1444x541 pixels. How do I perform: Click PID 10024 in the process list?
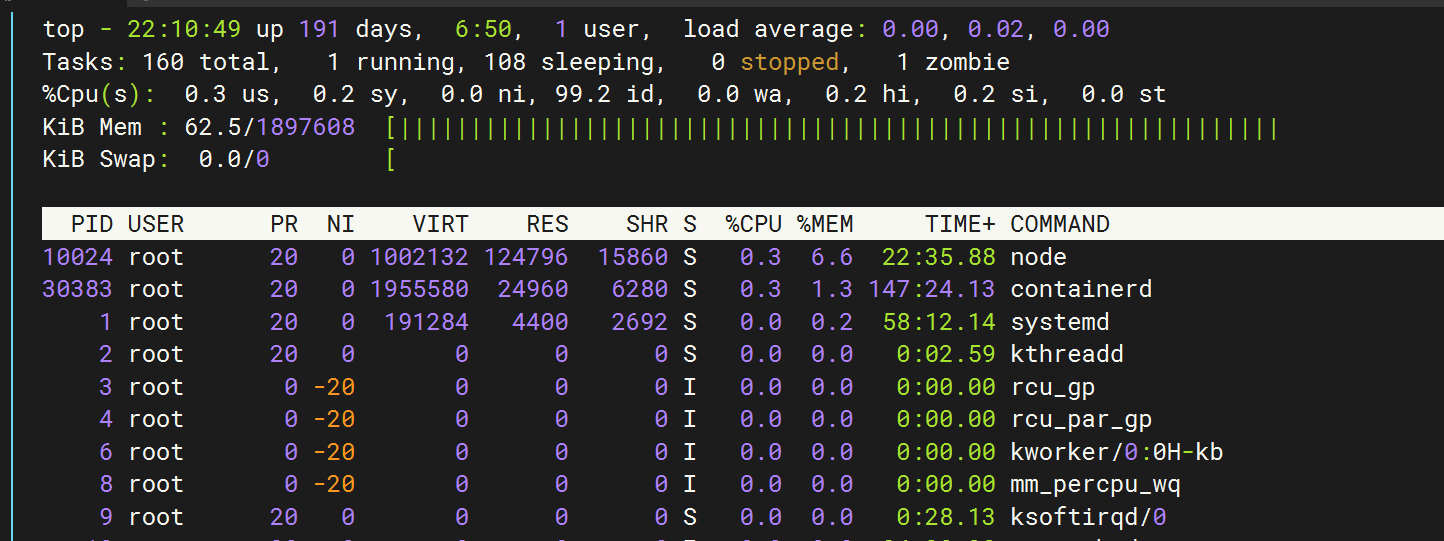coord(78,257)
